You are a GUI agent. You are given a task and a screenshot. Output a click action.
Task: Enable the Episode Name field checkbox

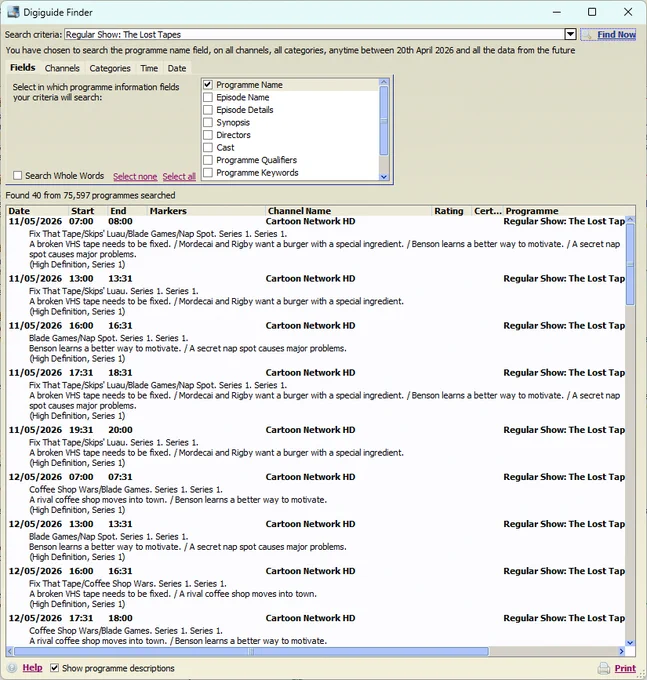(x=208, y=97)
